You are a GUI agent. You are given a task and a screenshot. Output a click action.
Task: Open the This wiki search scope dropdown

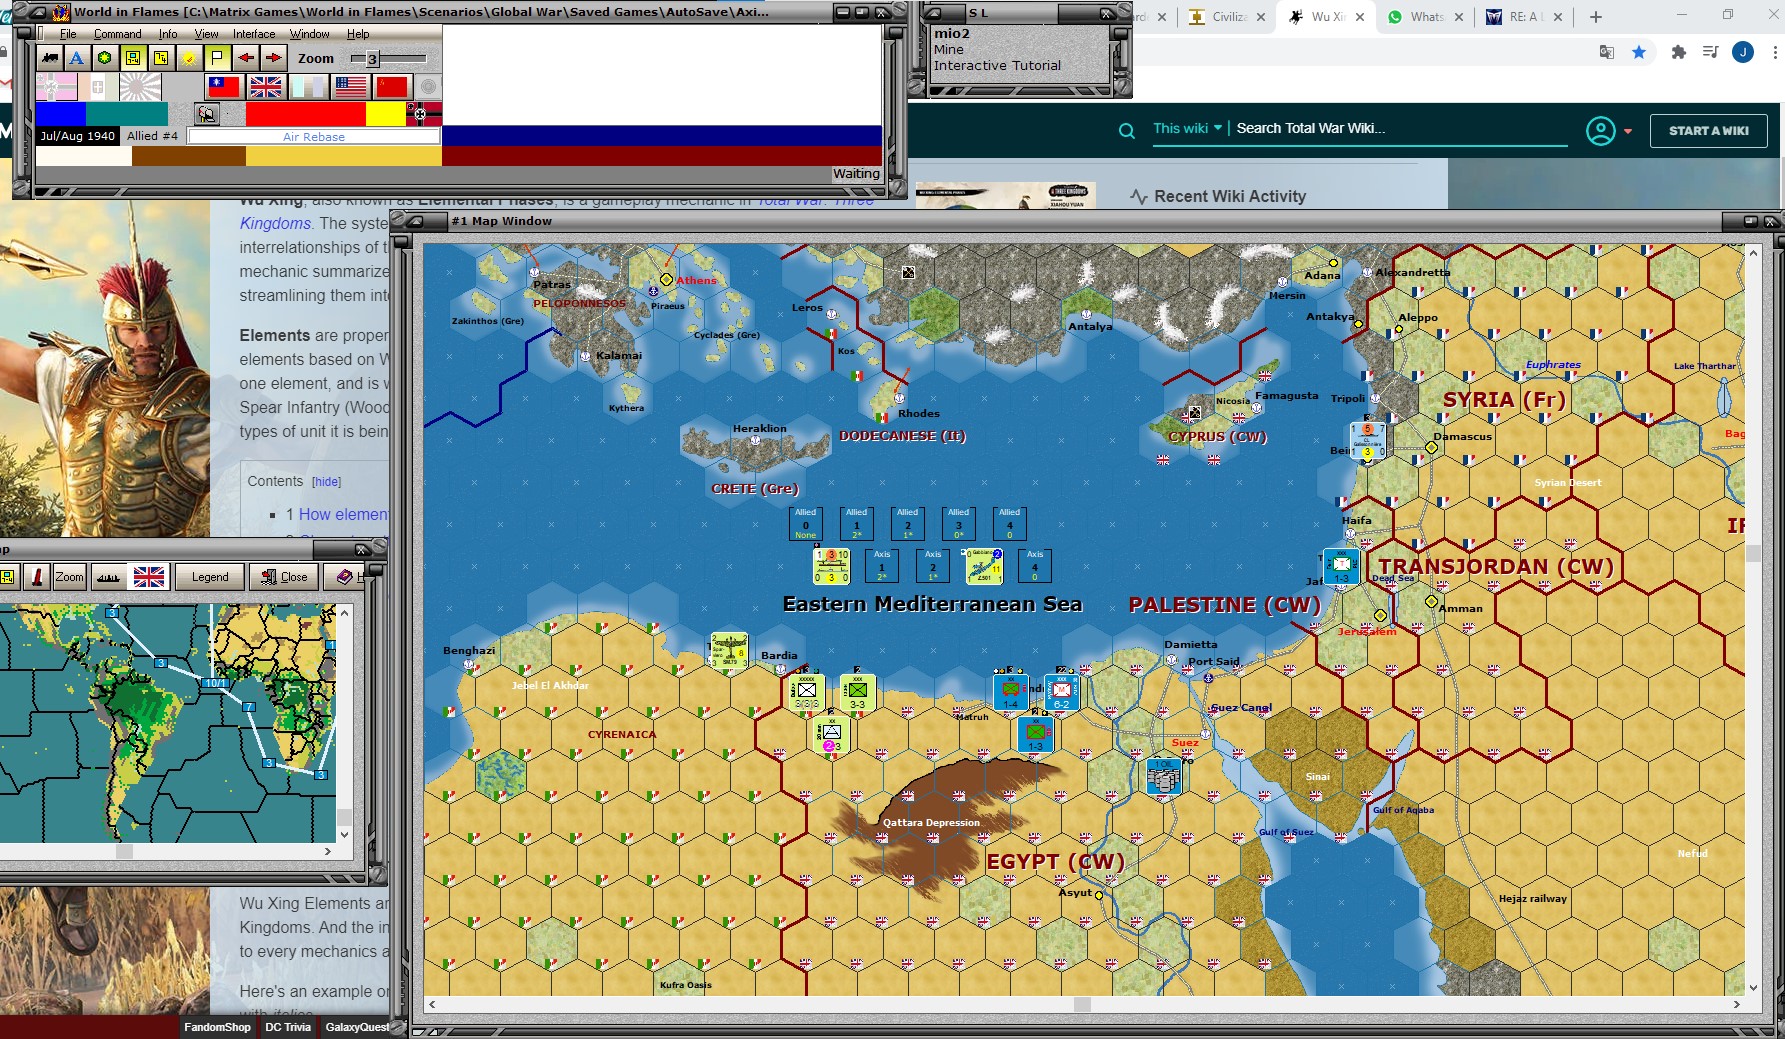click(x=1188, y=128)
